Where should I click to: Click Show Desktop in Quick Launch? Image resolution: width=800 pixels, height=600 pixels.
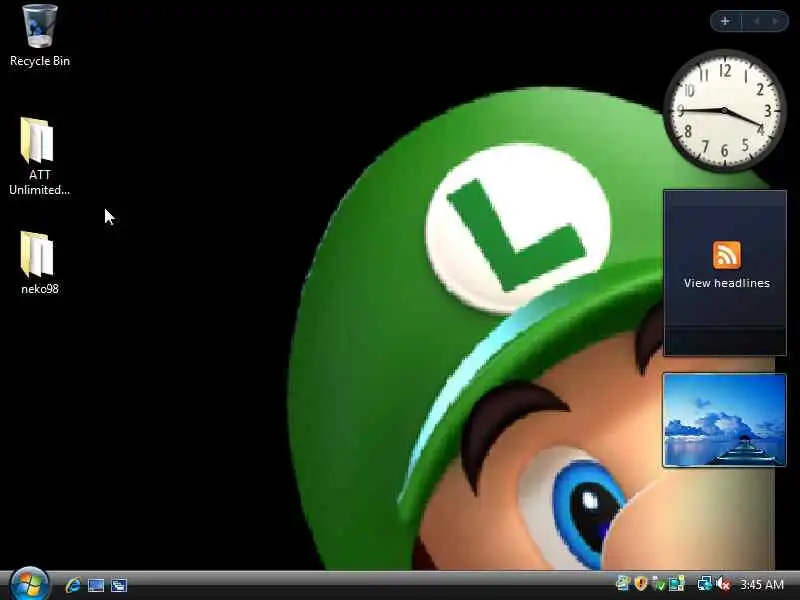95,585
